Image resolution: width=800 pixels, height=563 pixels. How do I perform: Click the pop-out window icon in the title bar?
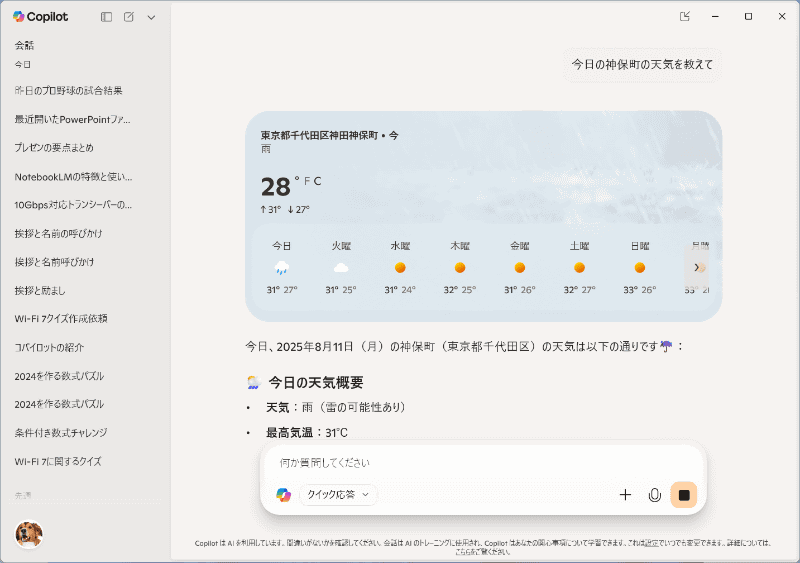(685, 16)
